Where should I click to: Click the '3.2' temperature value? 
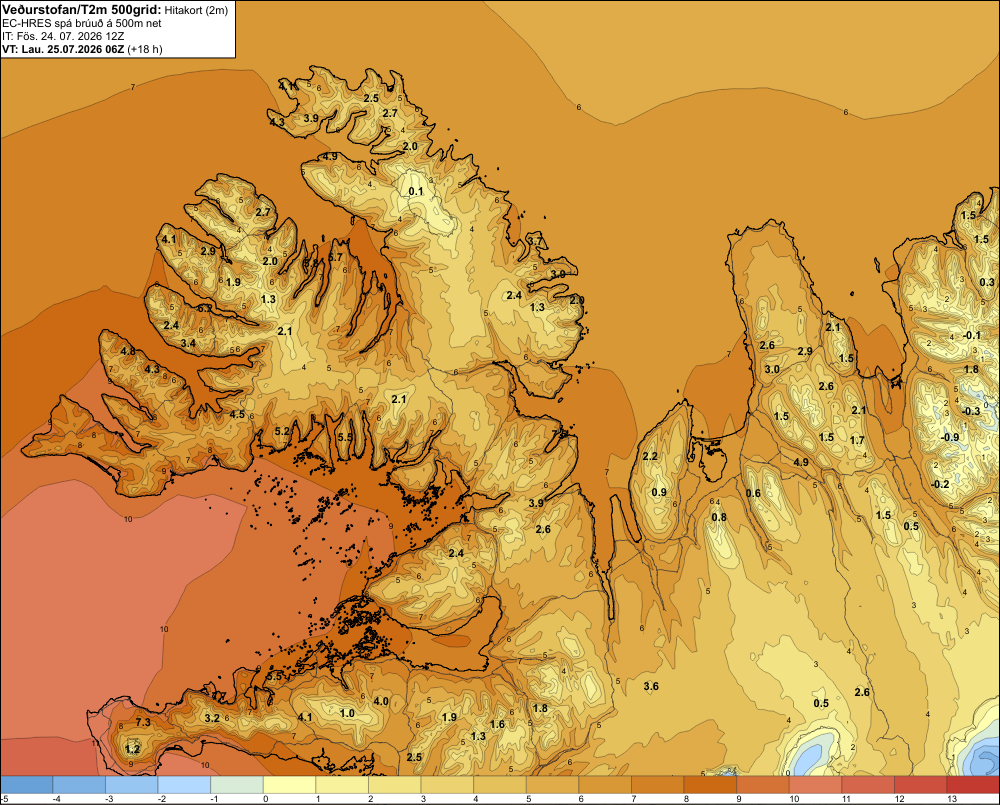(212, 718)
